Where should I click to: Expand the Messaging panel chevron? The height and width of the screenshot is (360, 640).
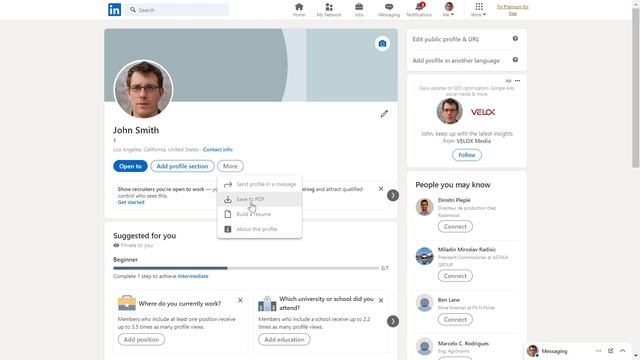(622, 351)
